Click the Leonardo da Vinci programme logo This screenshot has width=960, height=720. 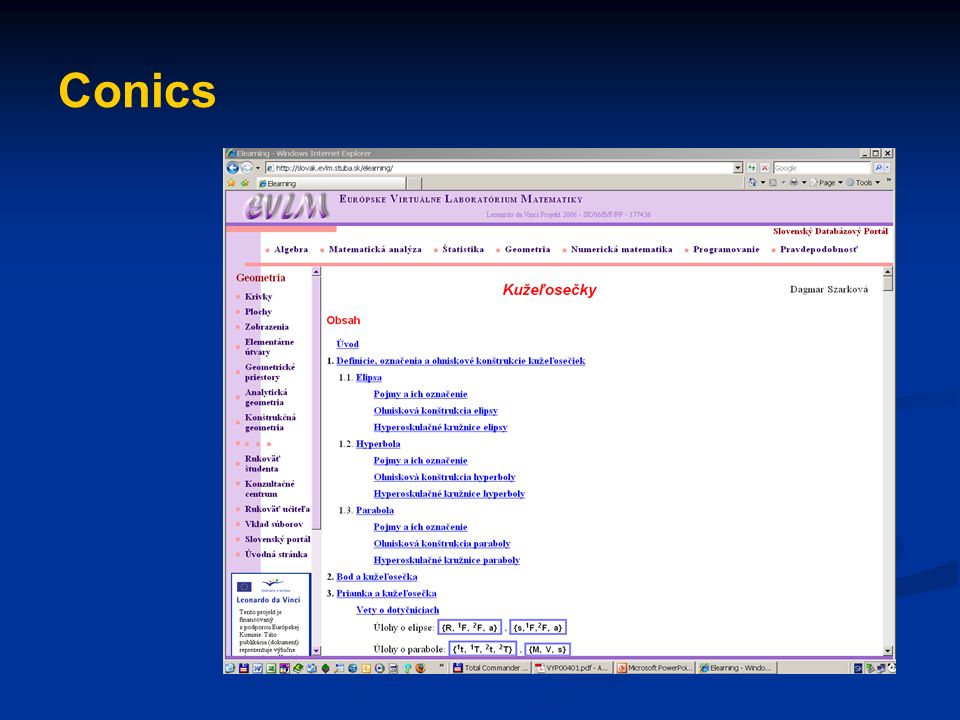(268, 591)
